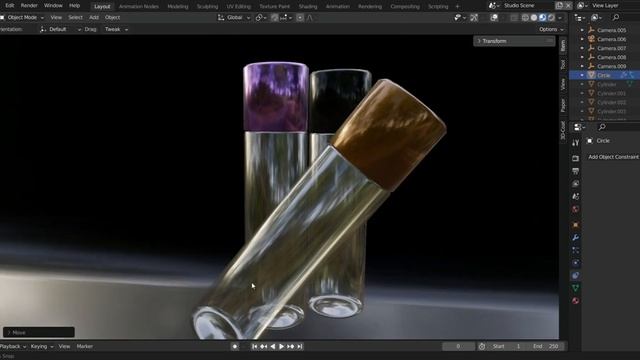Click the mesh icon of the Cylinder row
This screenshot has height=360, width=640.
(x=591, y=84)
